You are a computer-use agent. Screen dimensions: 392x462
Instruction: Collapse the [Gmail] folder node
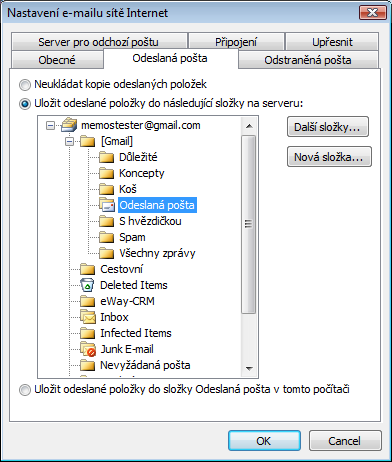[x=69, y=142]
